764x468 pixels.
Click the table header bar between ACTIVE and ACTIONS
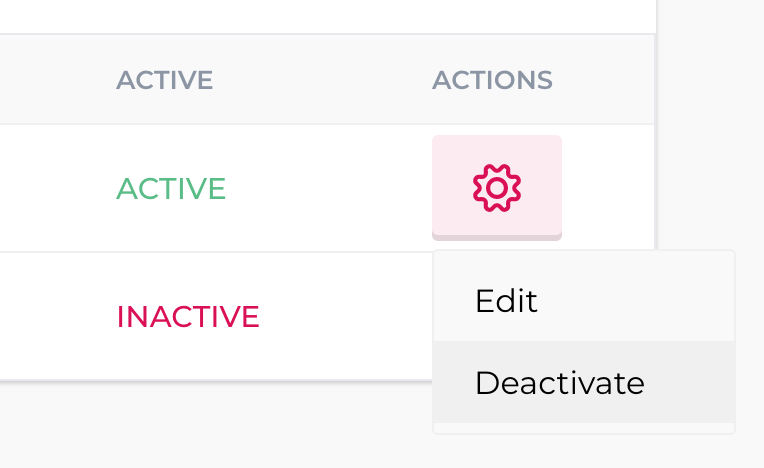[x=322, y=80]
